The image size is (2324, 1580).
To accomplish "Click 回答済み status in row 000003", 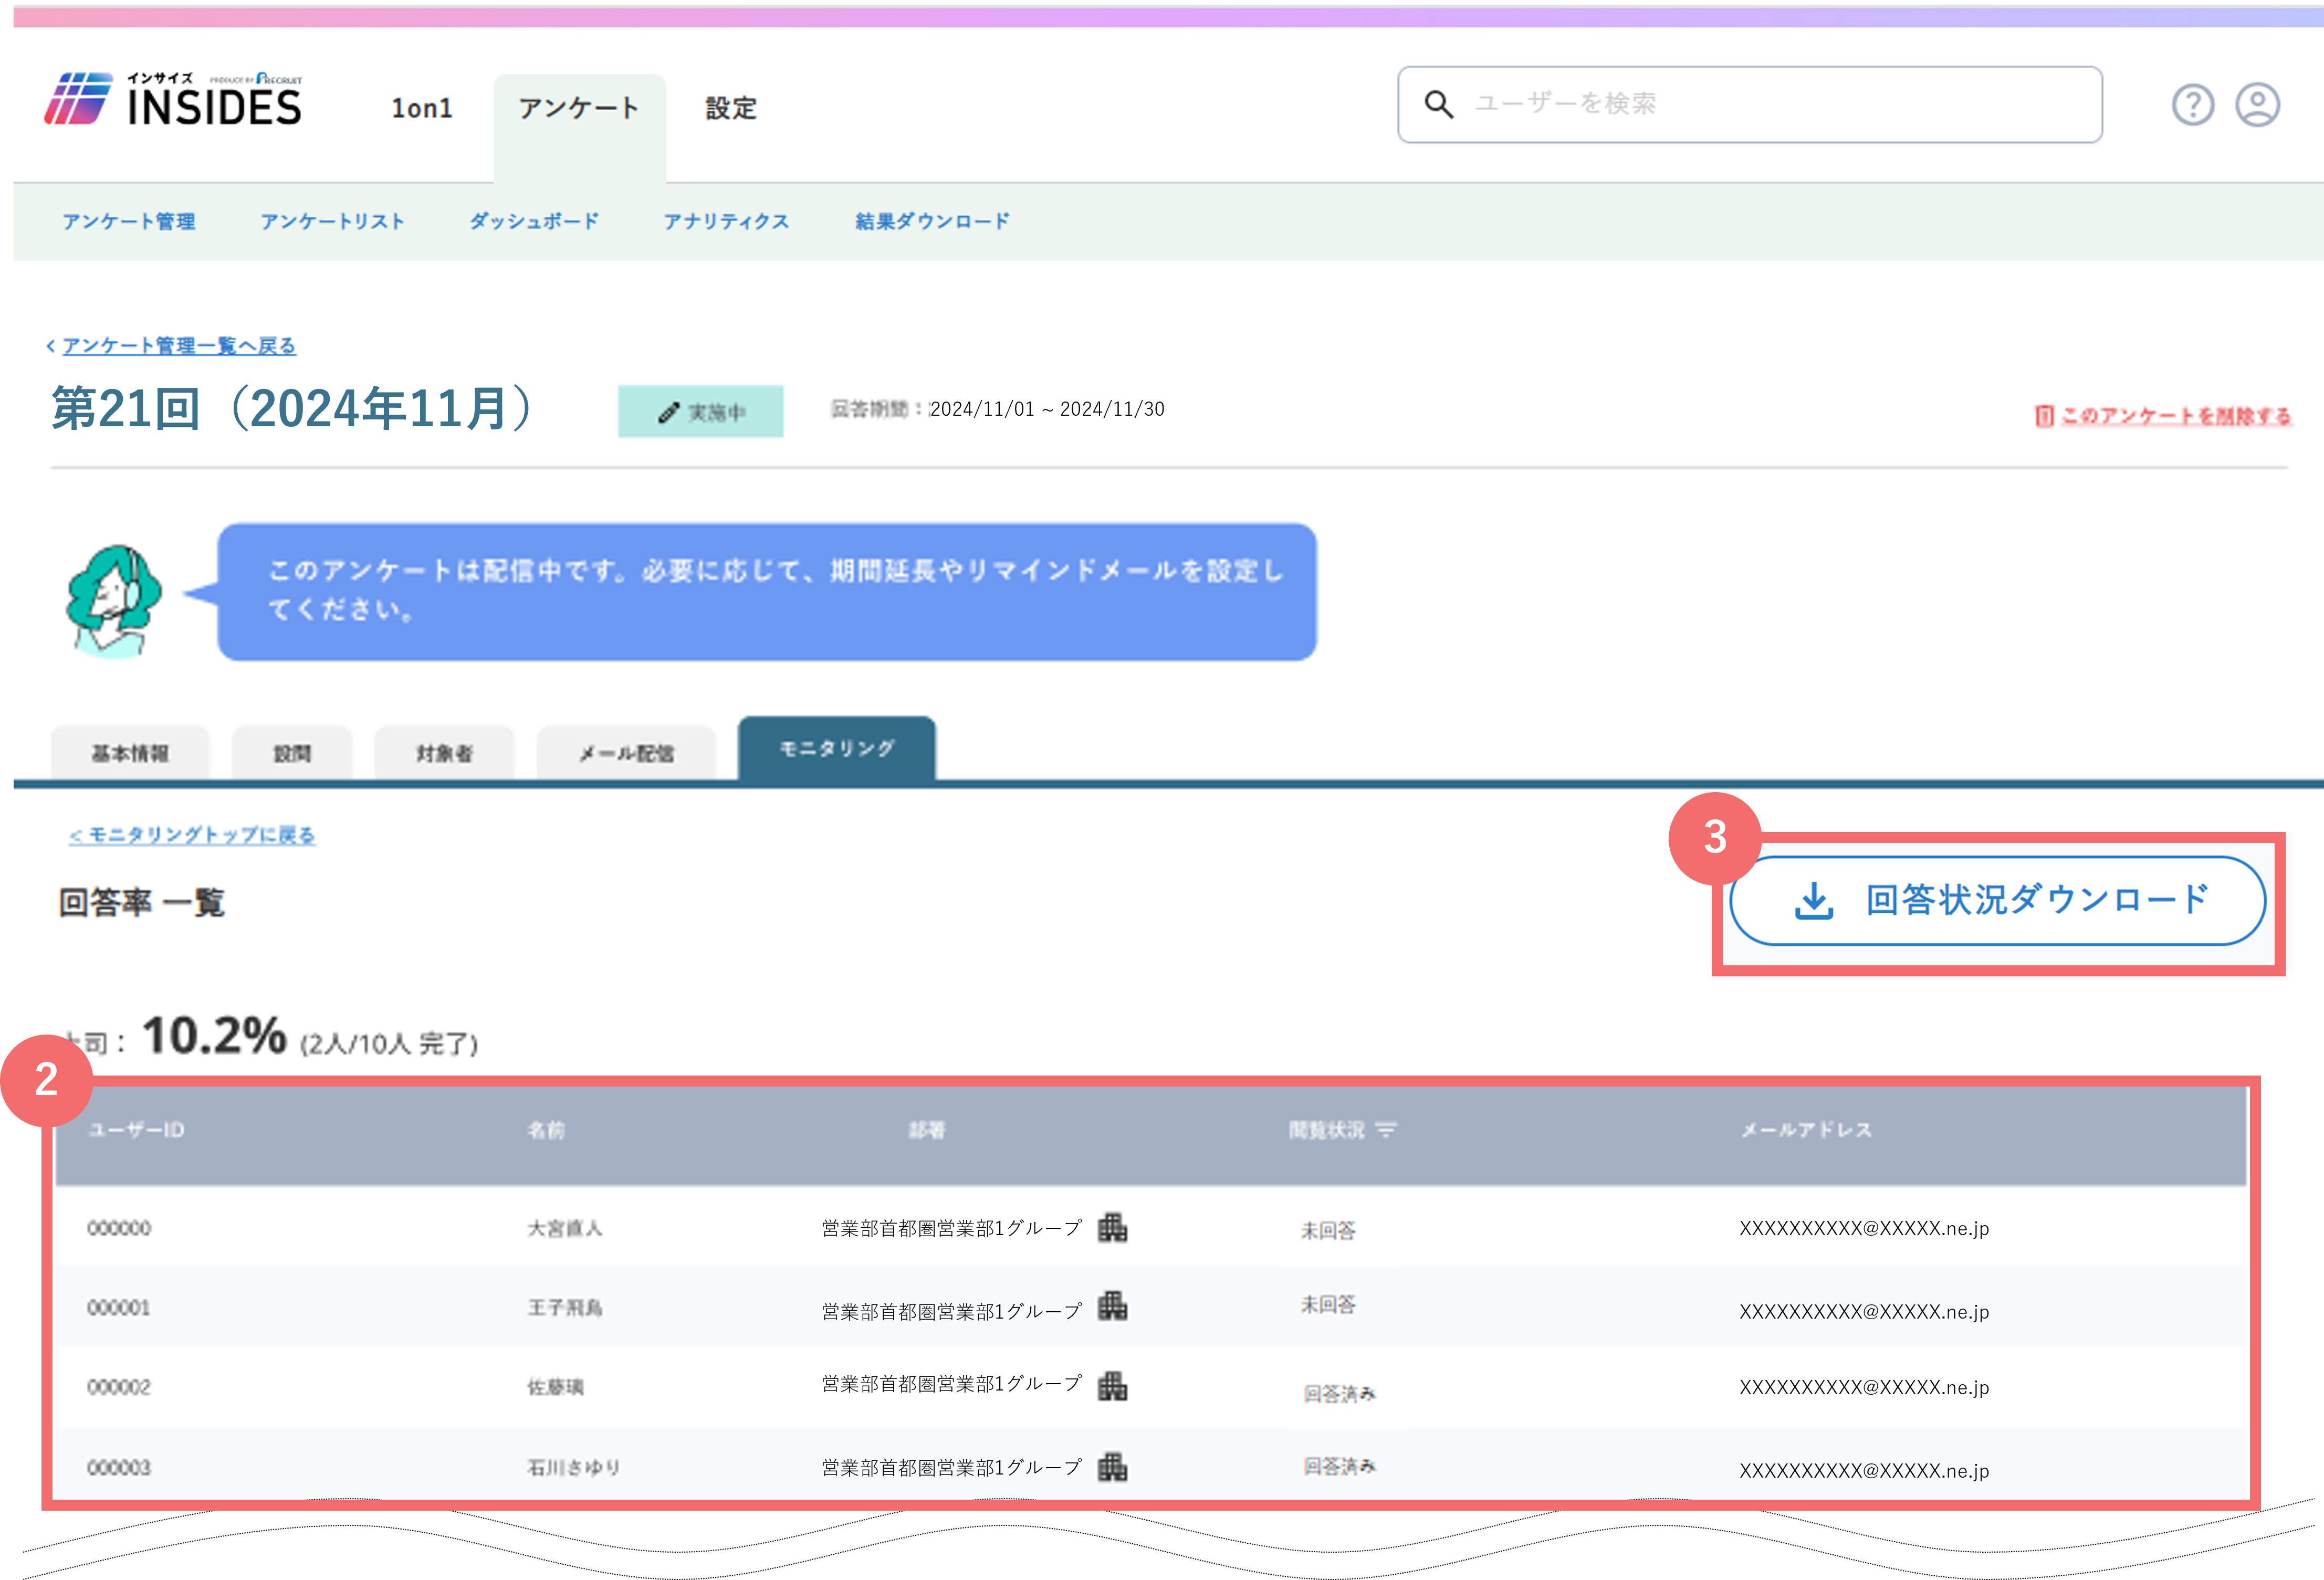I will click(1339, 1466).
